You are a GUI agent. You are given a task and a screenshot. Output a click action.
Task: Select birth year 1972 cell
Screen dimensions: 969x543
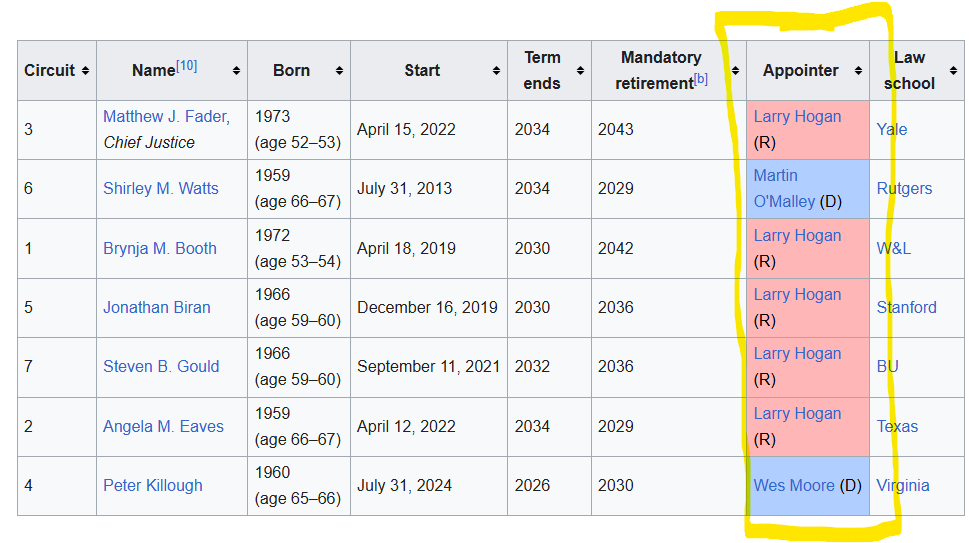(298, 248)
